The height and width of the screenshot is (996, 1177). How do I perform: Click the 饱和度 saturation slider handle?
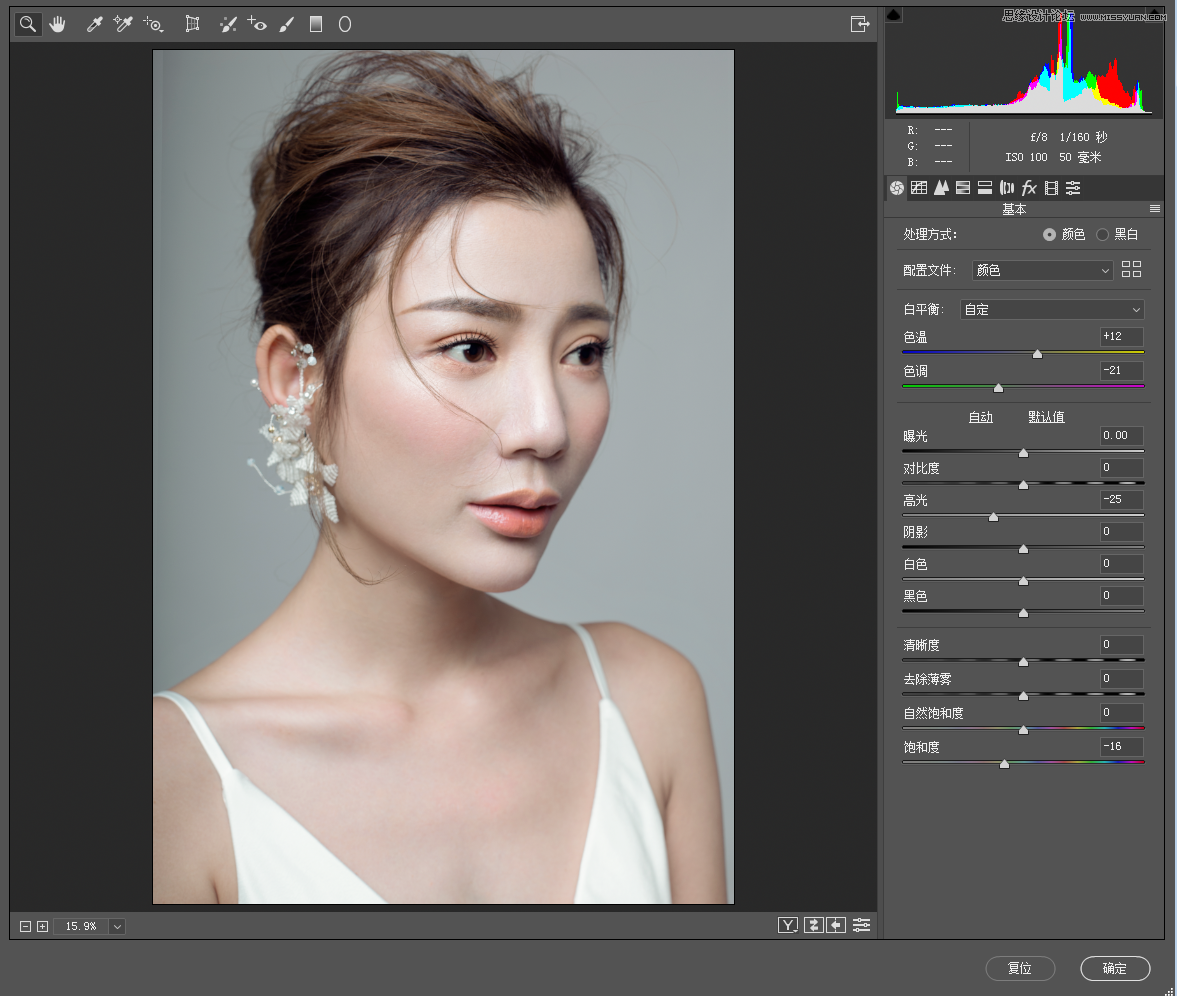pos(1004,763)
